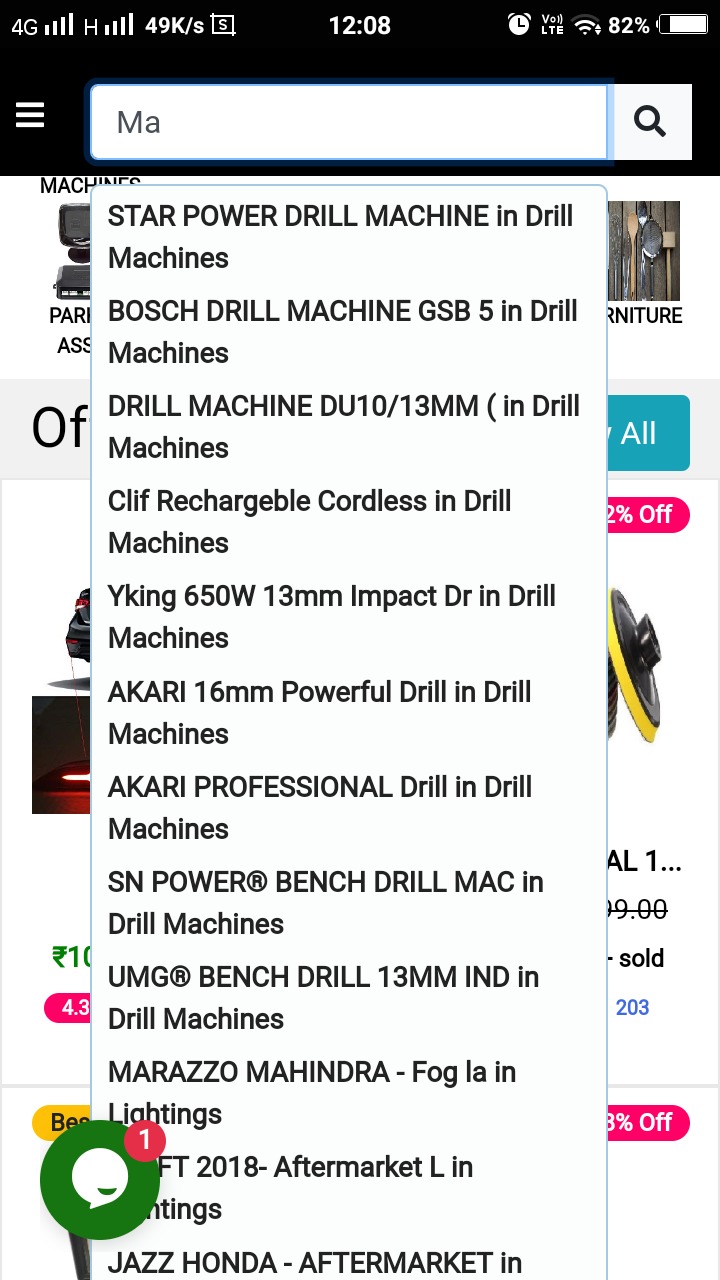Viewport: 720px width, 1280px height.
Task: Choose Yking 650W 13mm Impact suggestion
Action: [331, 617]
